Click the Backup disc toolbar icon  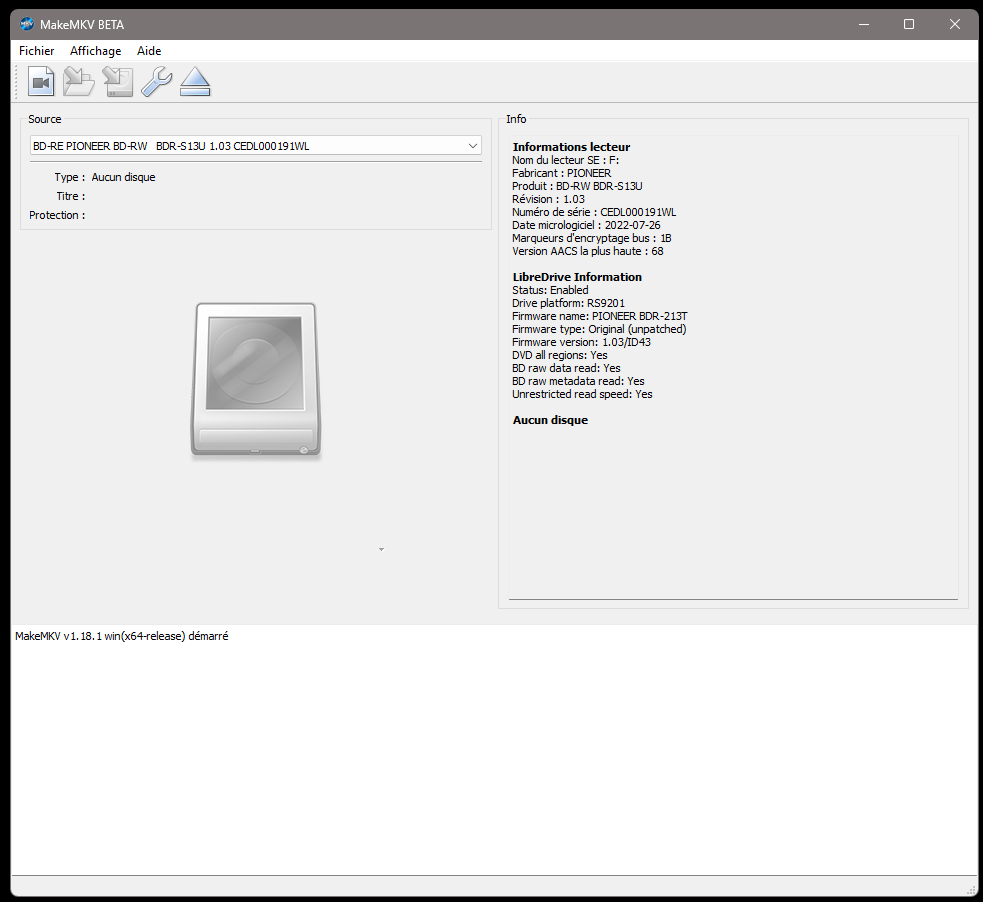point(118,81)
